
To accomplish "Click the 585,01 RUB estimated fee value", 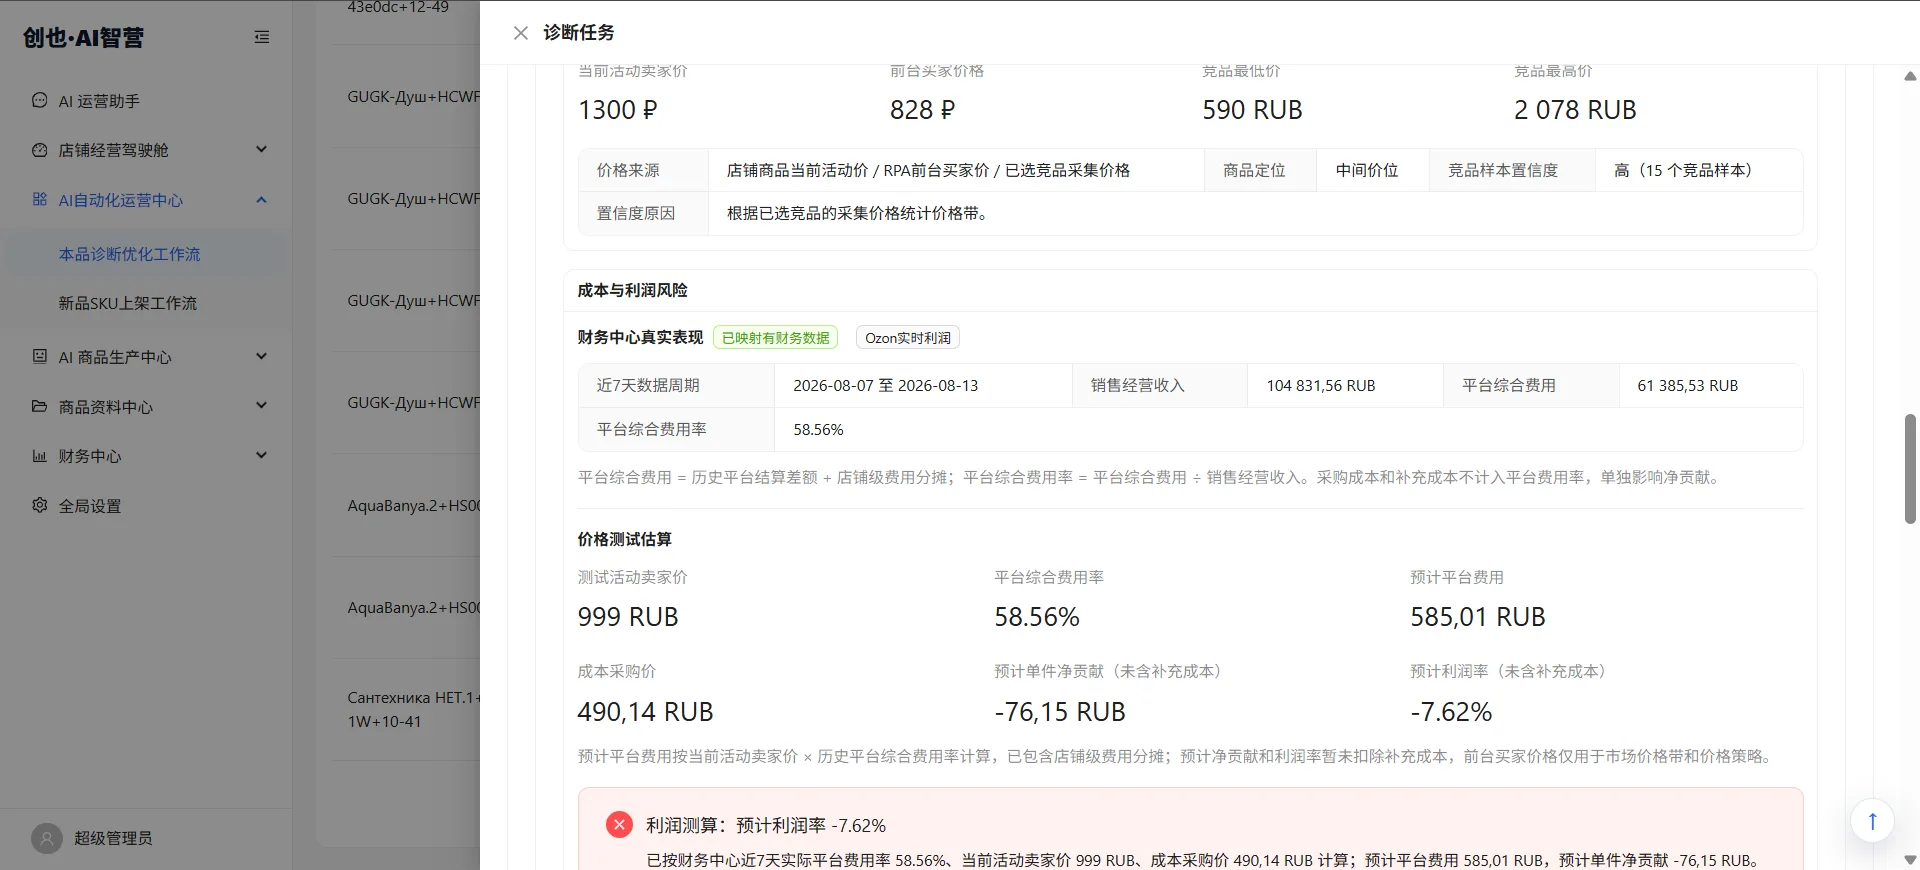I will click(x=1478, y=617).
